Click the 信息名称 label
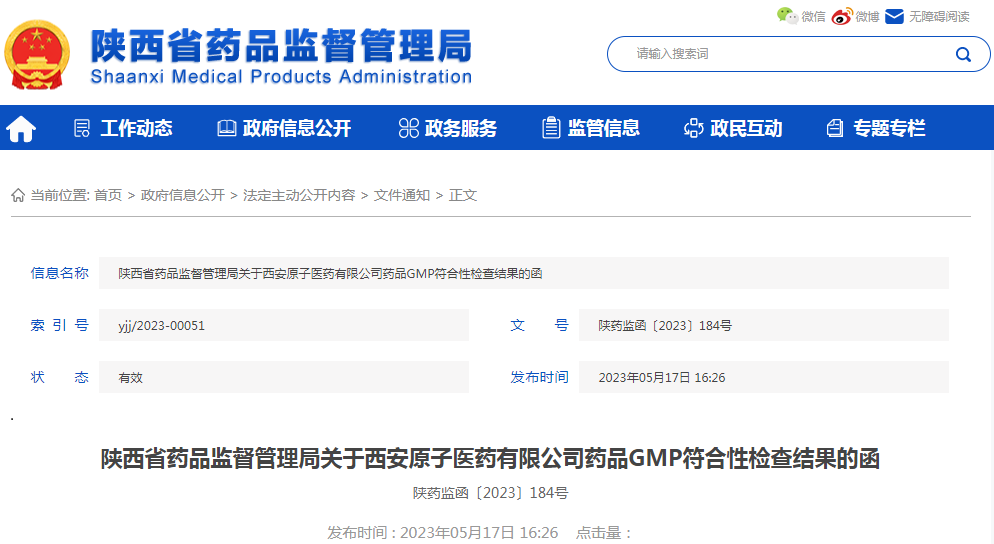The width and height of the screenshot is (994, 544). (x=60, y=273)
